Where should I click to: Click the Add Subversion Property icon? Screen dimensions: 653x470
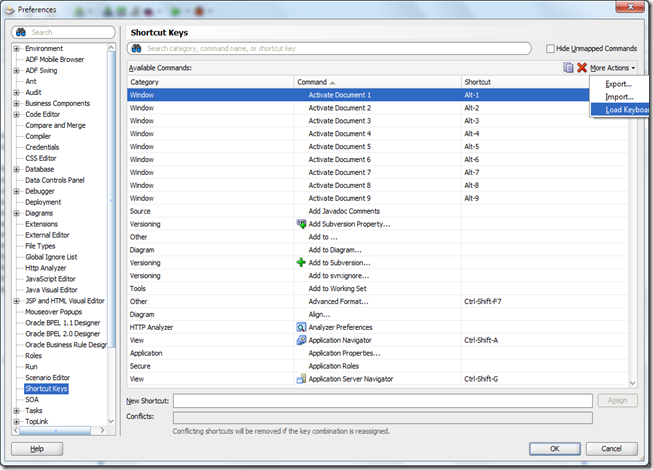click(x=301, y=224)
